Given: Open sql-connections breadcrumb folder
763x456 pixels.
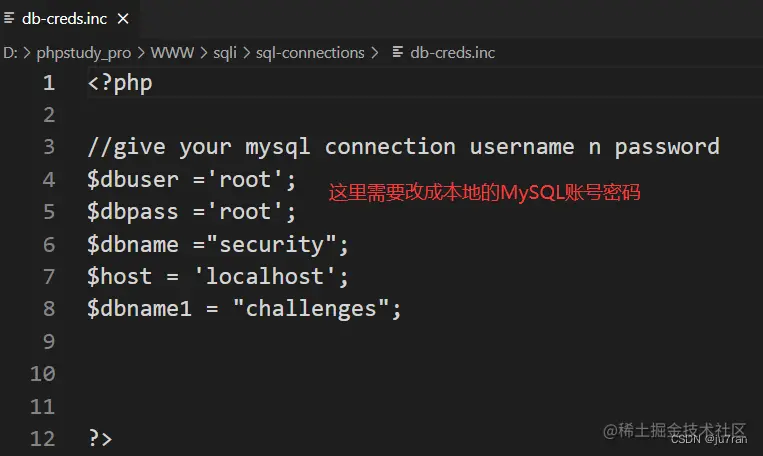Looking at the screenshot, I should (x=310, y=53).
